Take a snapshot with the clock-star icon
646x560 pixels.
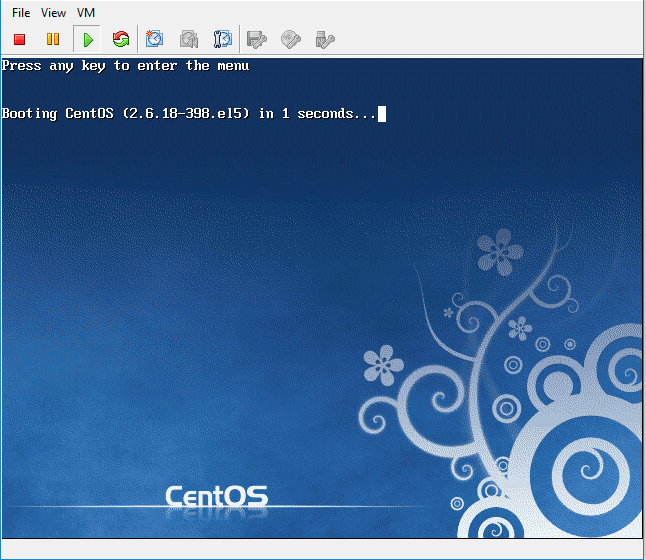(154, 40)
